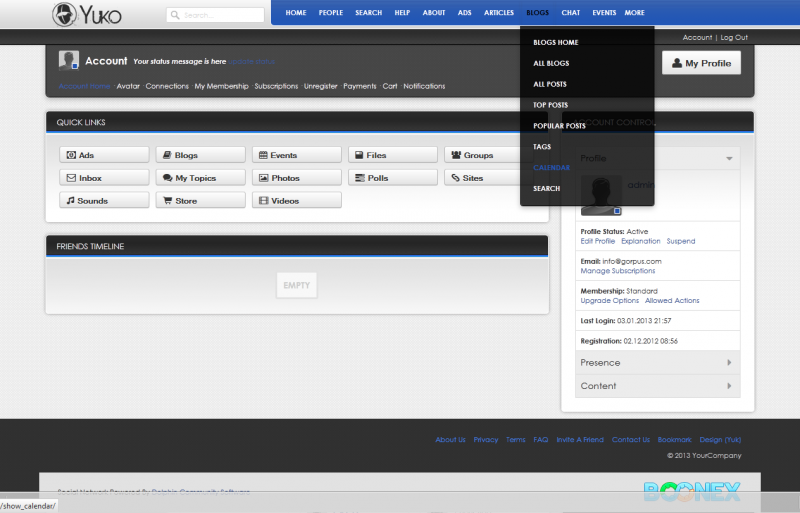This screenshot has width=800, height=513.
Task: Open the Payments tab
Action: tap(360, 86)
